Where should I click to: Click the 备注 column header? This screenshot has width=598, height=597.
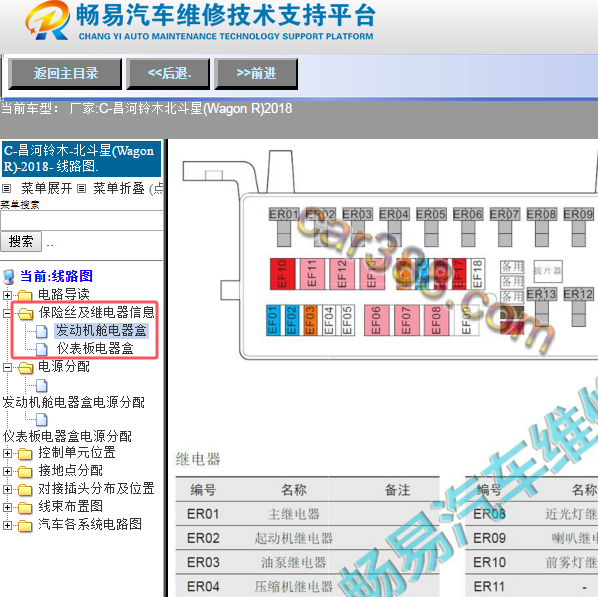(397, 490)
